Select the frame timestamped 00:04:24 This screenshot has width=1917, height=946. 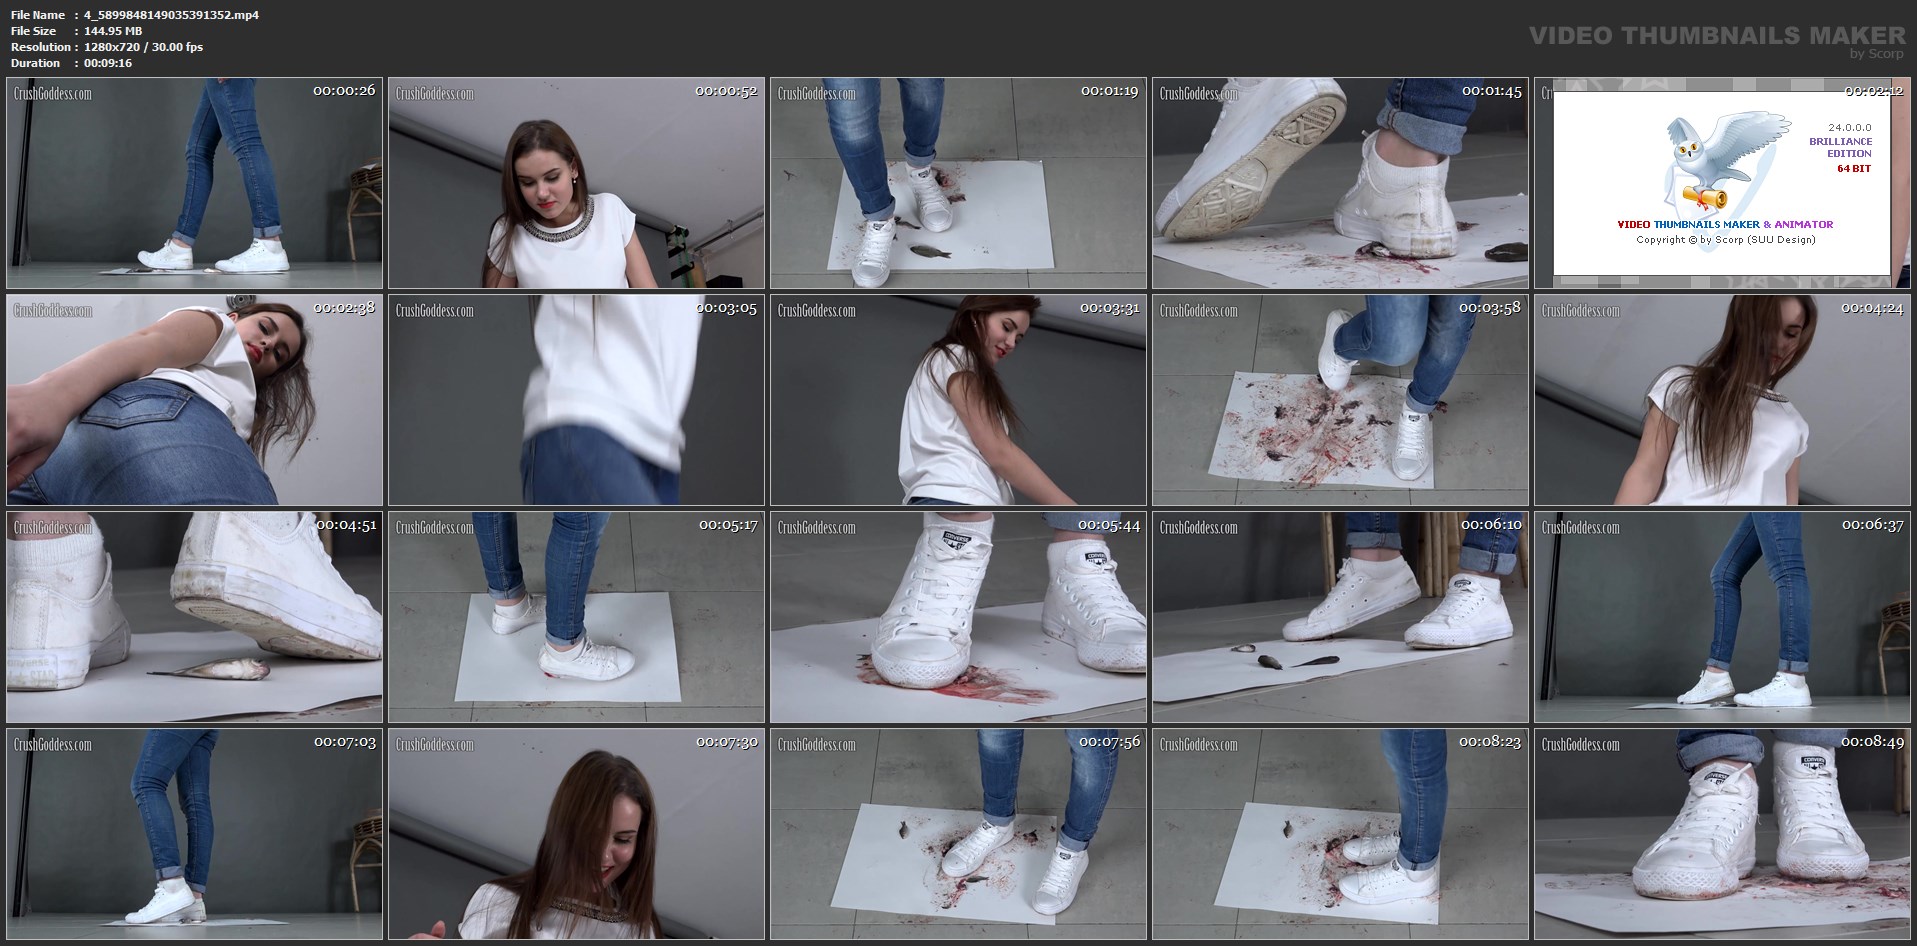pos(1722,400)
